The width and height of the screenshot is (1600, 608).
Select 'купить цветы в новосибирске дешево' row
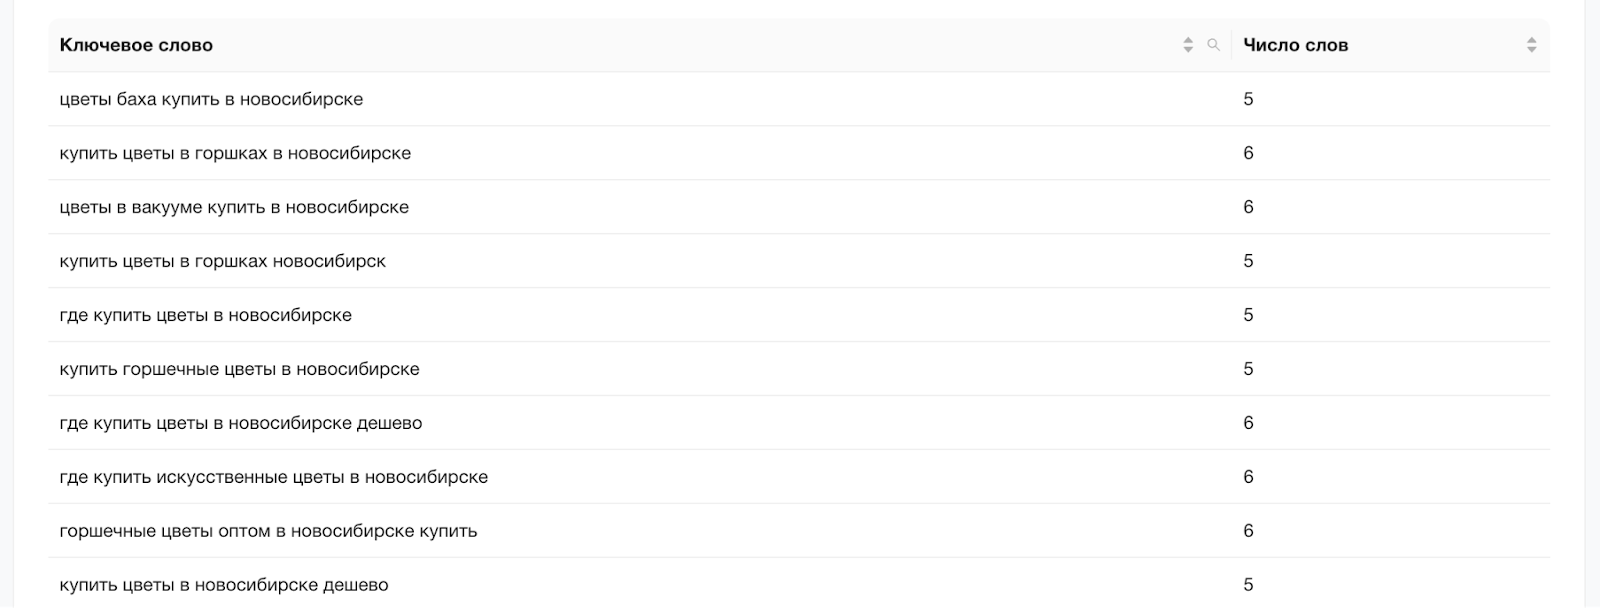[799, 583]
